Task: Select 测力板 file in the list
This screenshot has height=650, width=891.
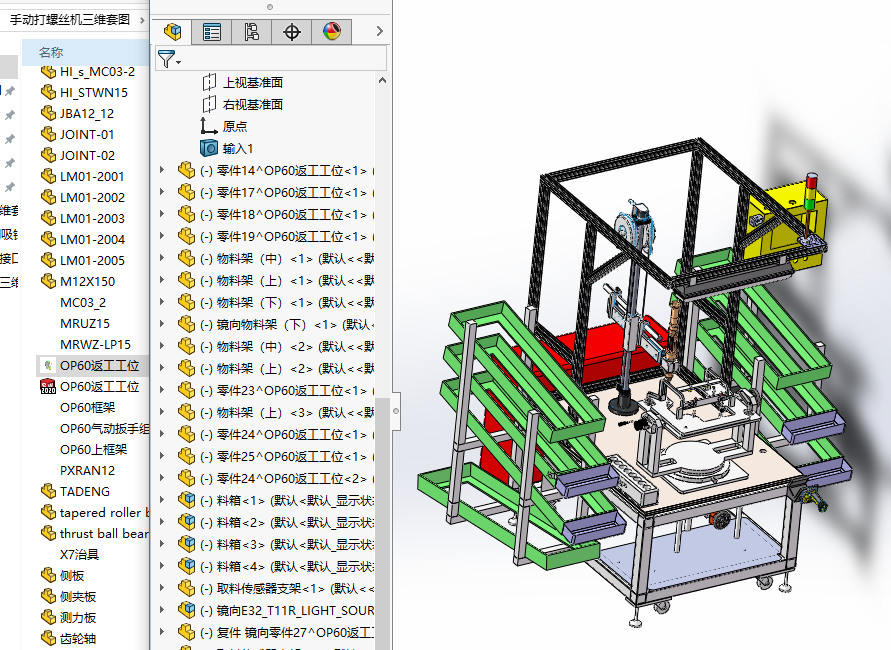Action: coord(78,618)
